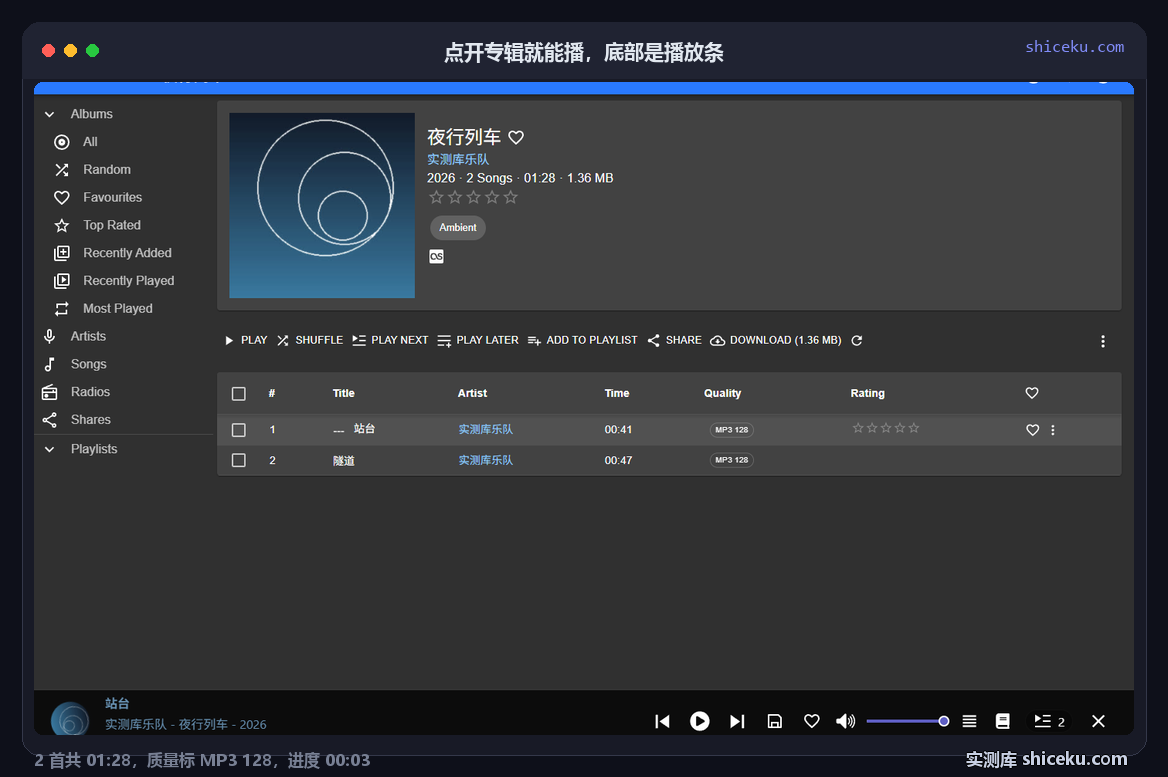Open the book icon in player bar
This screenshot has width=1168, height=777.
(x=1003, y=721)
